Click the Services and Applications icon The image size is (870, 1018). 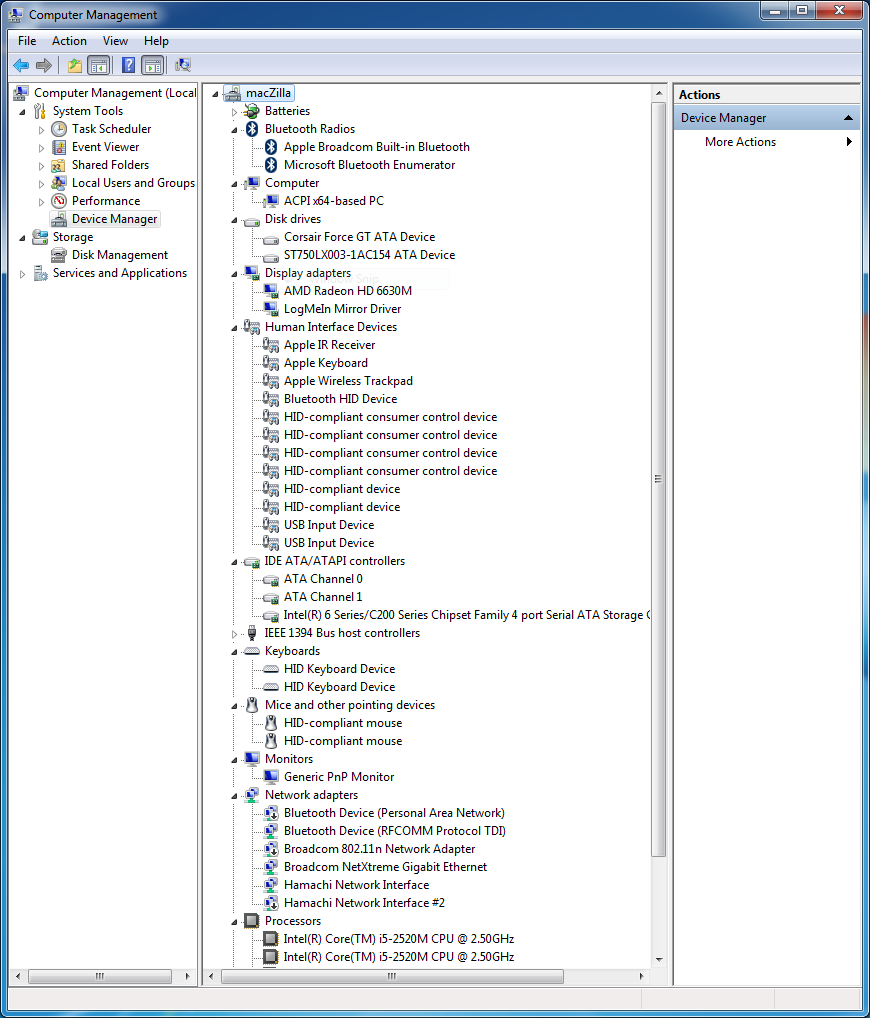click(40, 273)
